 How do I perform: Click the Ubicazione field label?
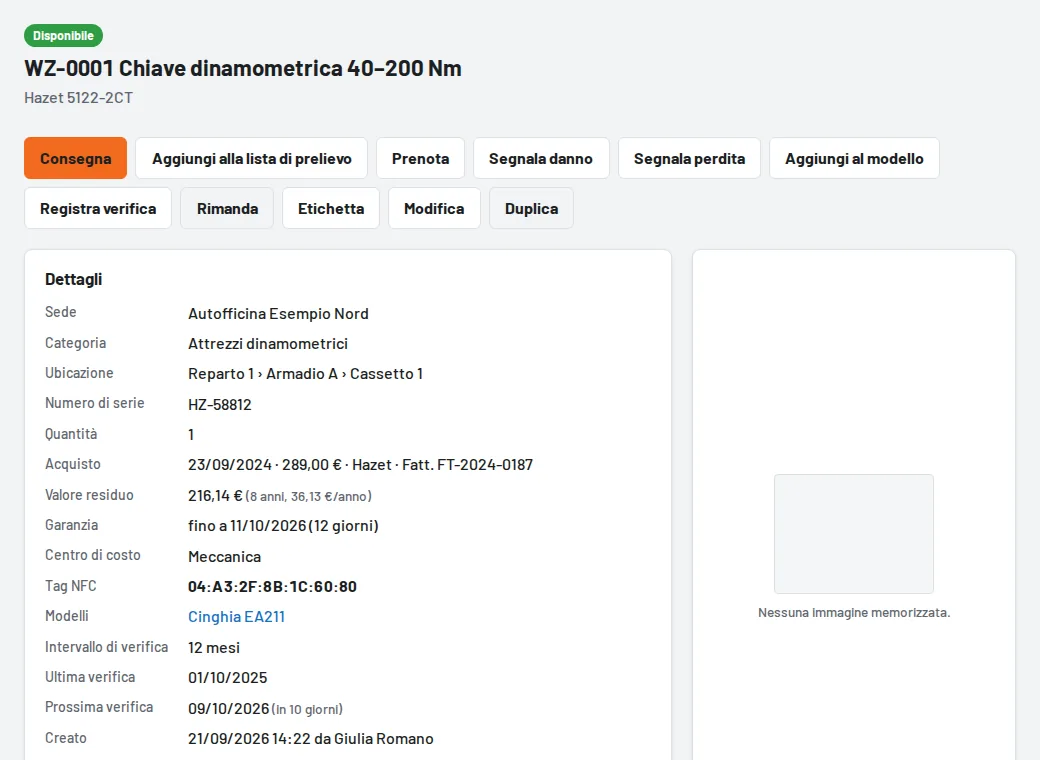click(x=79, y=373)
